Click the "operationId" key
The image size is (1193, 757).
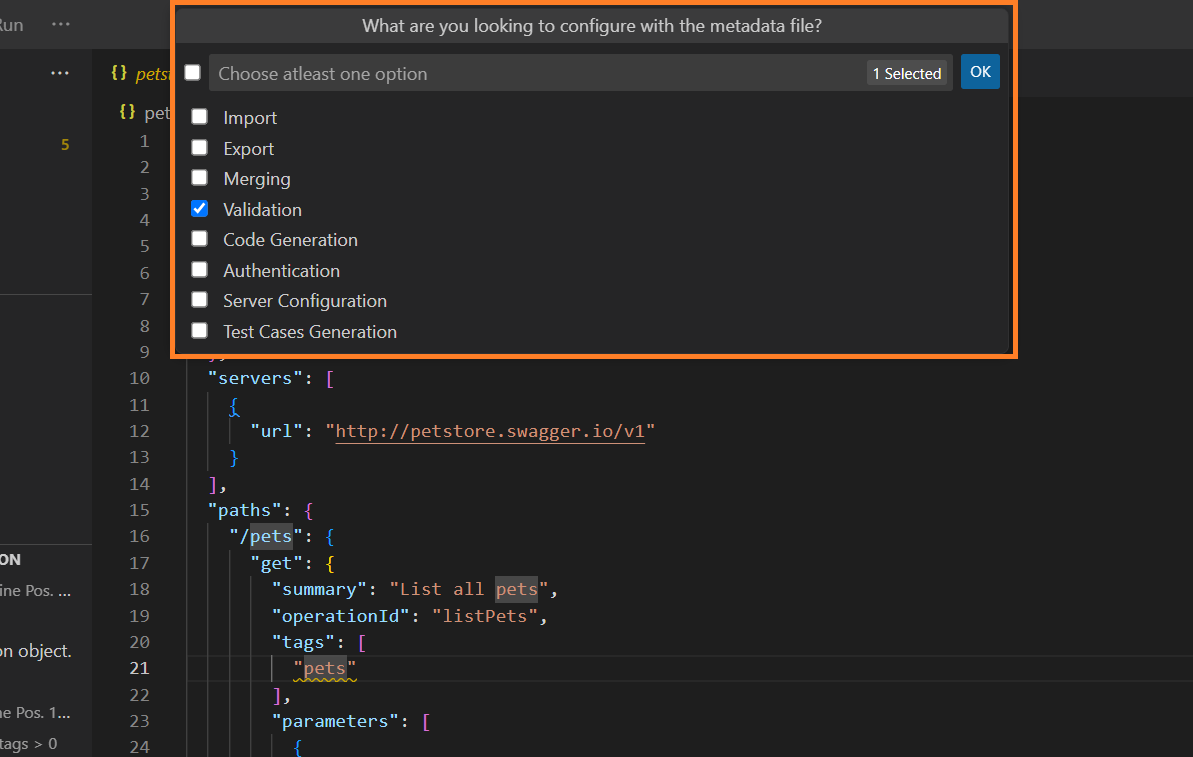pyautogui.click(x=340, y=615)
